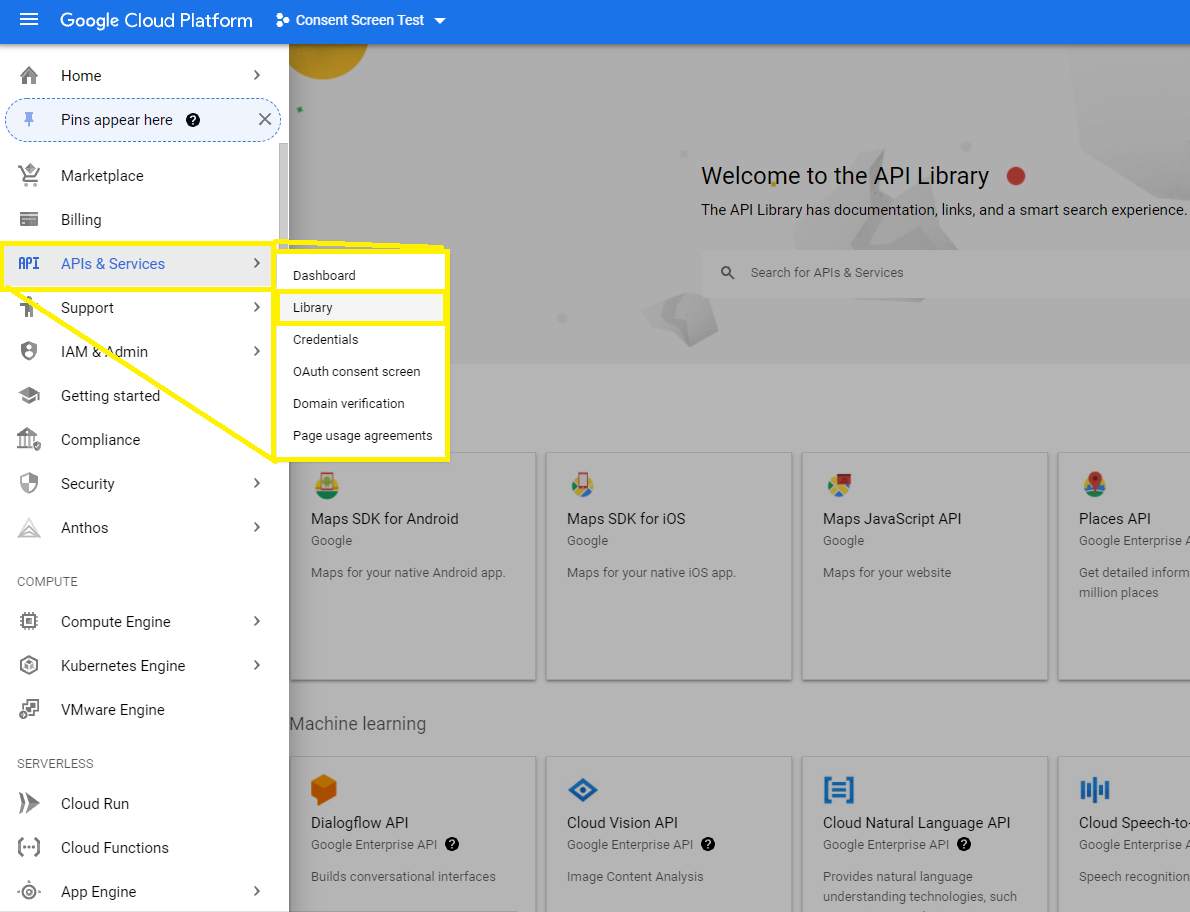Viewport: 1190px width, 912px height.
Task: Expand the Home submenu chevron
Action: tap(257, 75)
